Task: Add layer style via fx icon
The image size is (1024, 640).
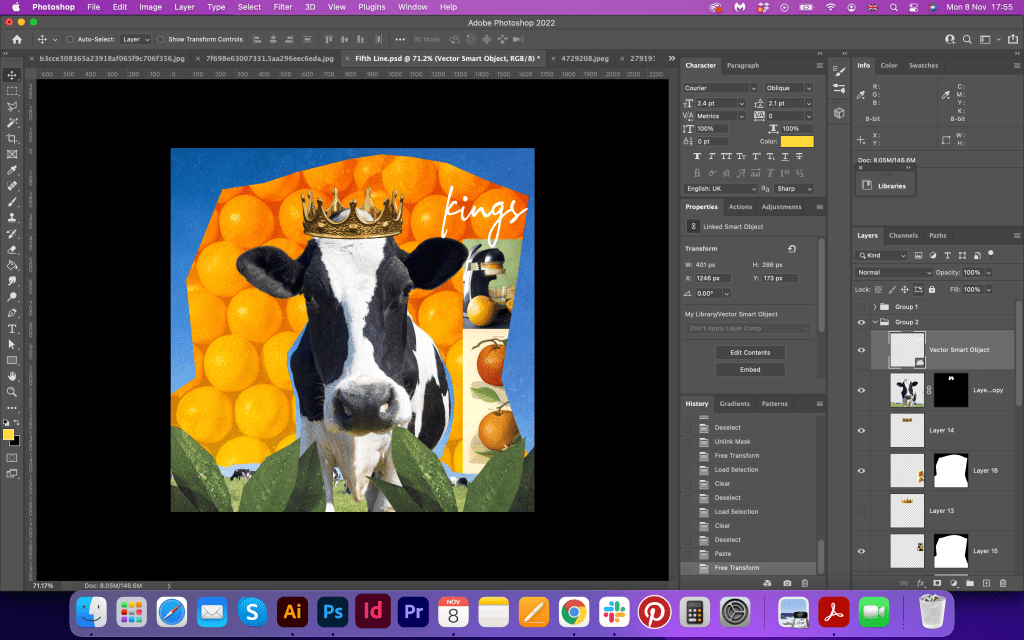Action: 920,582
